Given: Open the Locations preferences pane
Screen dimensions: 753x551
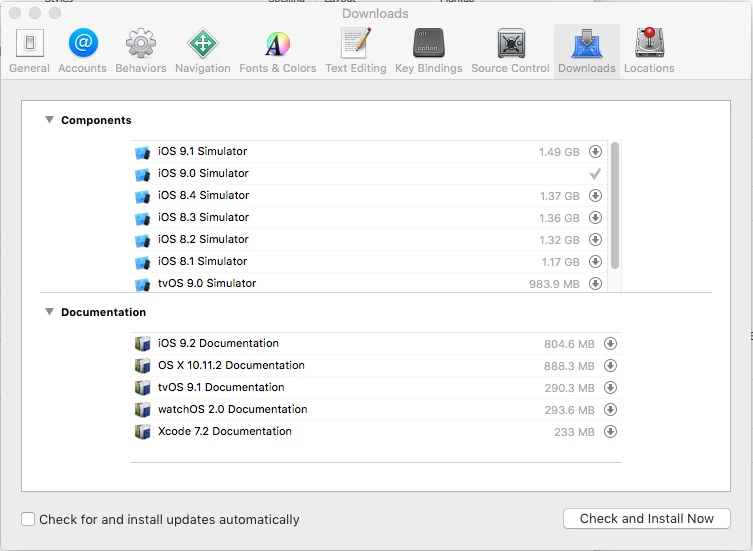Looking at the screenshot, I should 649,51.
